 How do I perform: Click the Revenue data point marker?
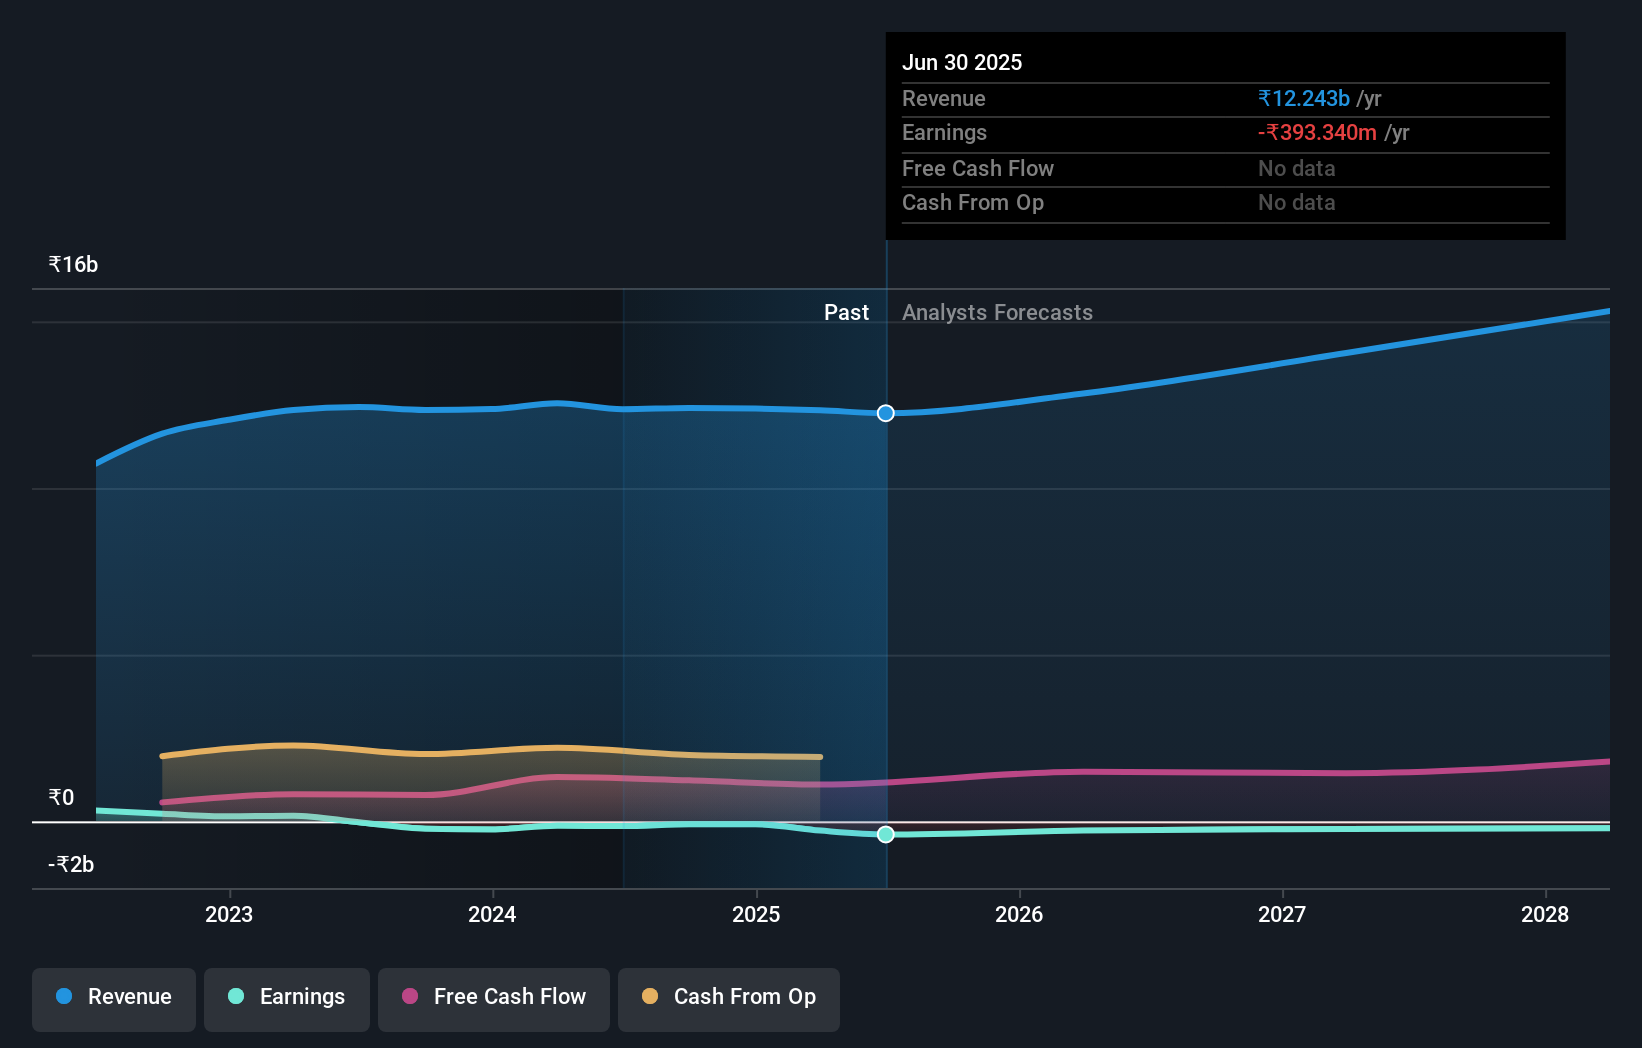886,413
